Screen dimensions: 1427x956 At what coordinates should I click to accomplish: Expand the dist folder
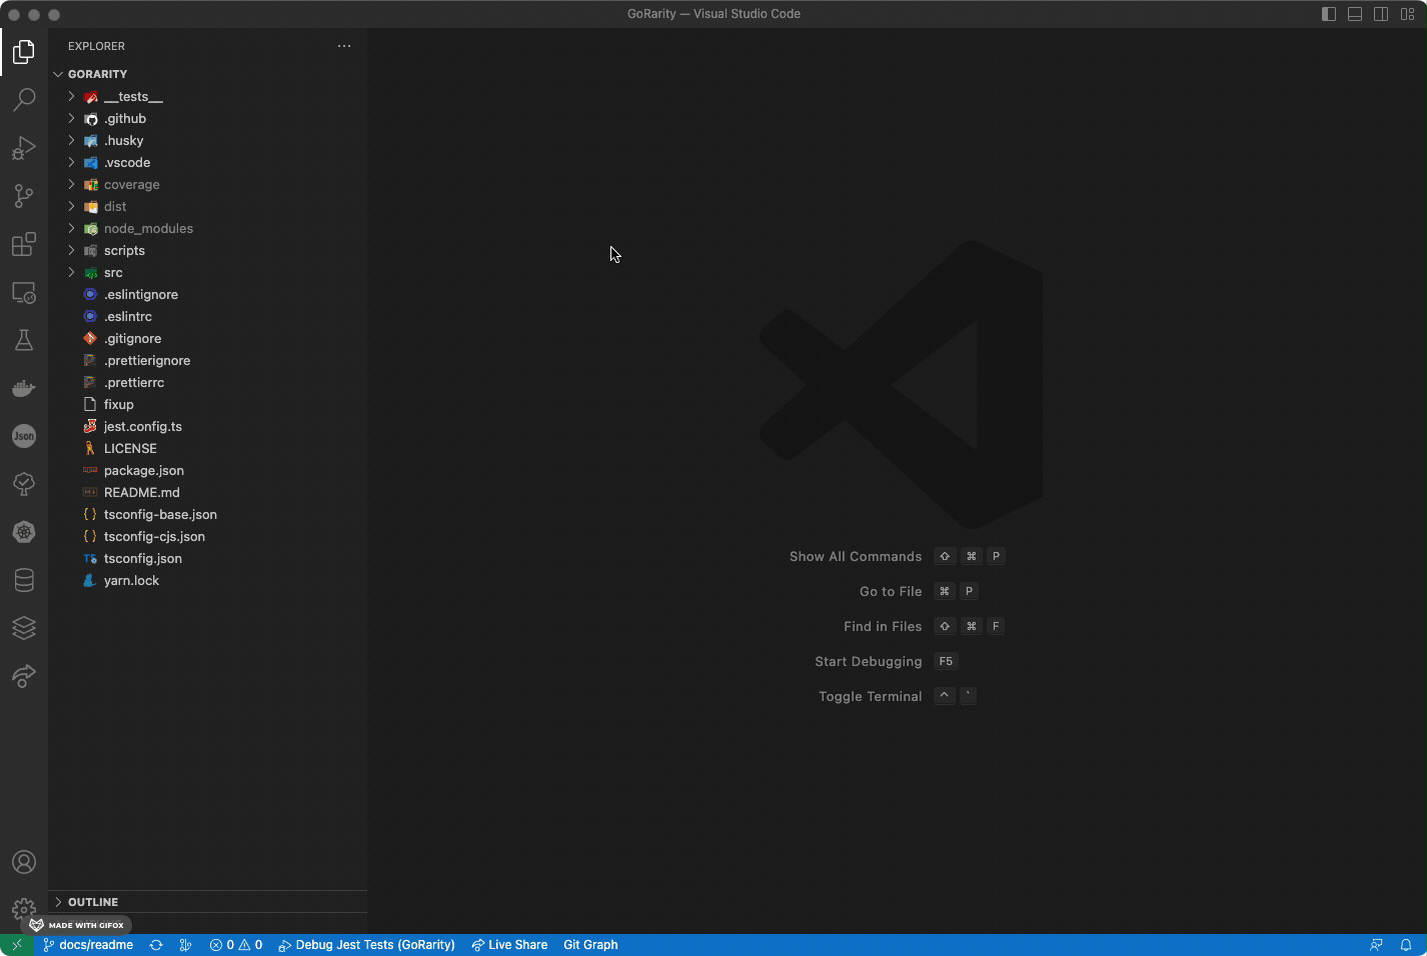(x=207, y=207)
